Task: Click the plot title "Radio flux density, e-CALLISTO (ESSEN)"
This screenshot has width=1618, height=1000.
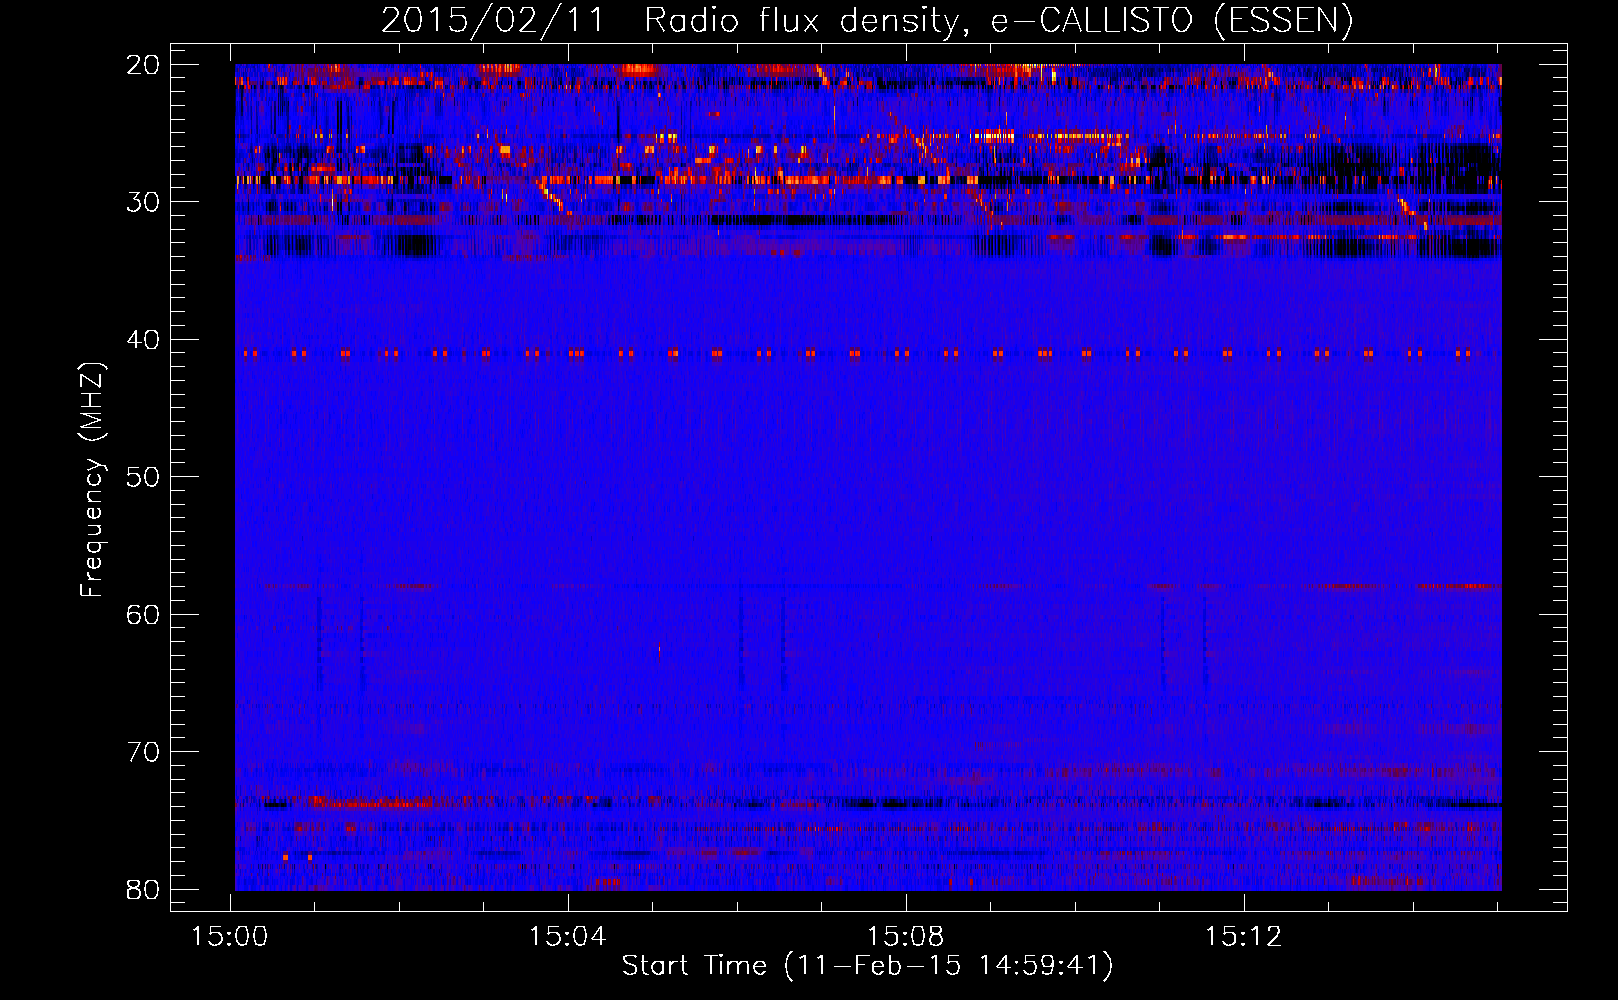Action: pyautogui.click(x=998, y=21)
